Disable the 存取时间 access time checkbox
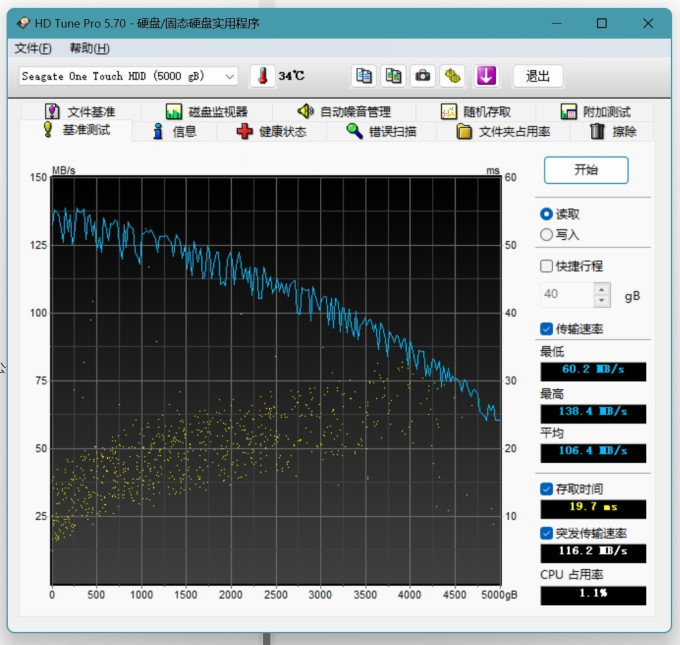The width and height of the screenshot is (680, 645). tap(546, 489)
